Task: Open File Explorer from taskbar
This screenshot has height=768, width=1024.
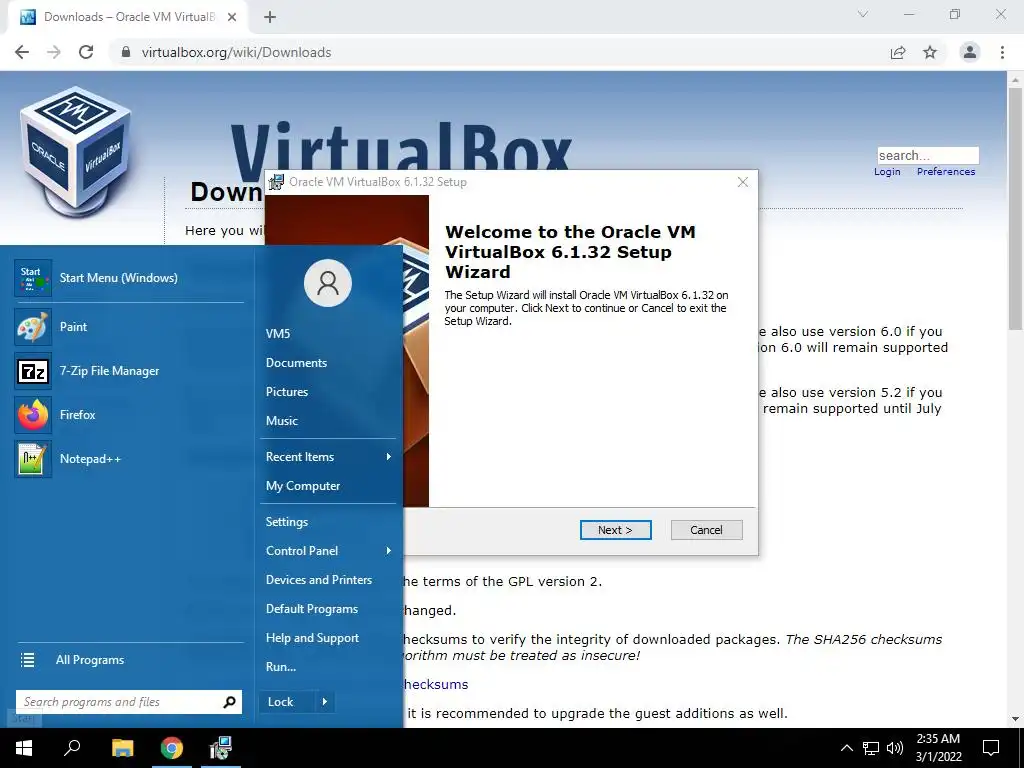Action: pyautogui.click(x=122, y=748)
